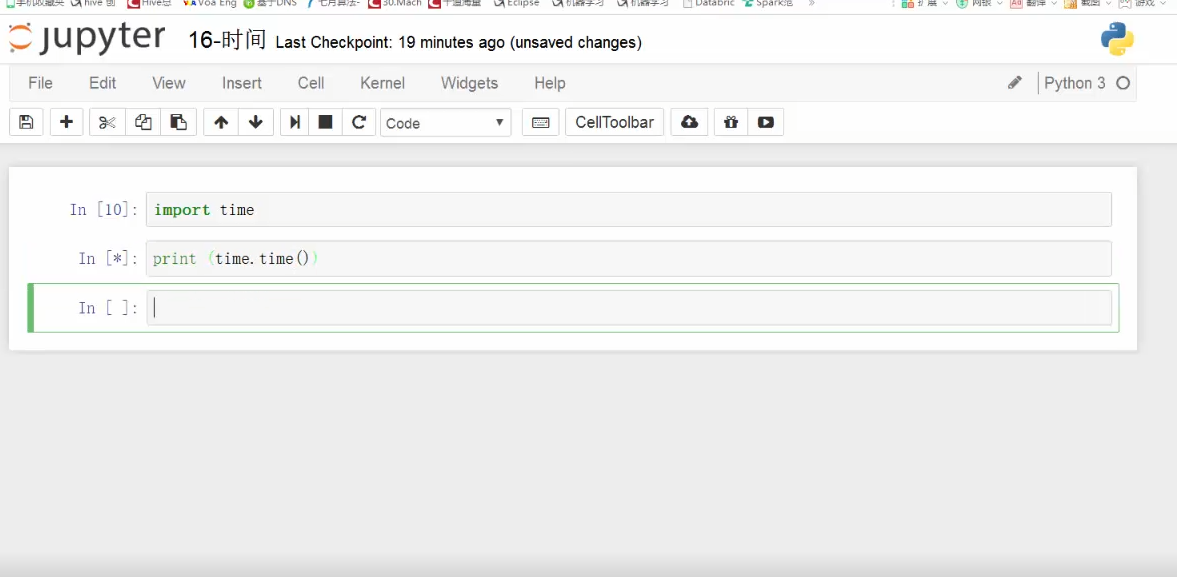Click the CellToolbar button
This screenshot has height=577, width=1177.
pyautogui.click(x=614, y=122)
